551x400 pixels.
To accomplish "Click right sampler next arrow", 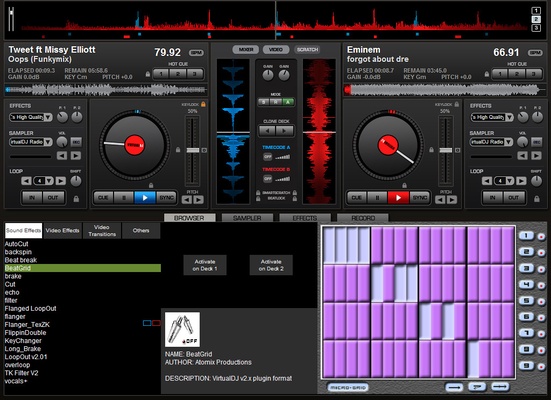I will (536, 156).
